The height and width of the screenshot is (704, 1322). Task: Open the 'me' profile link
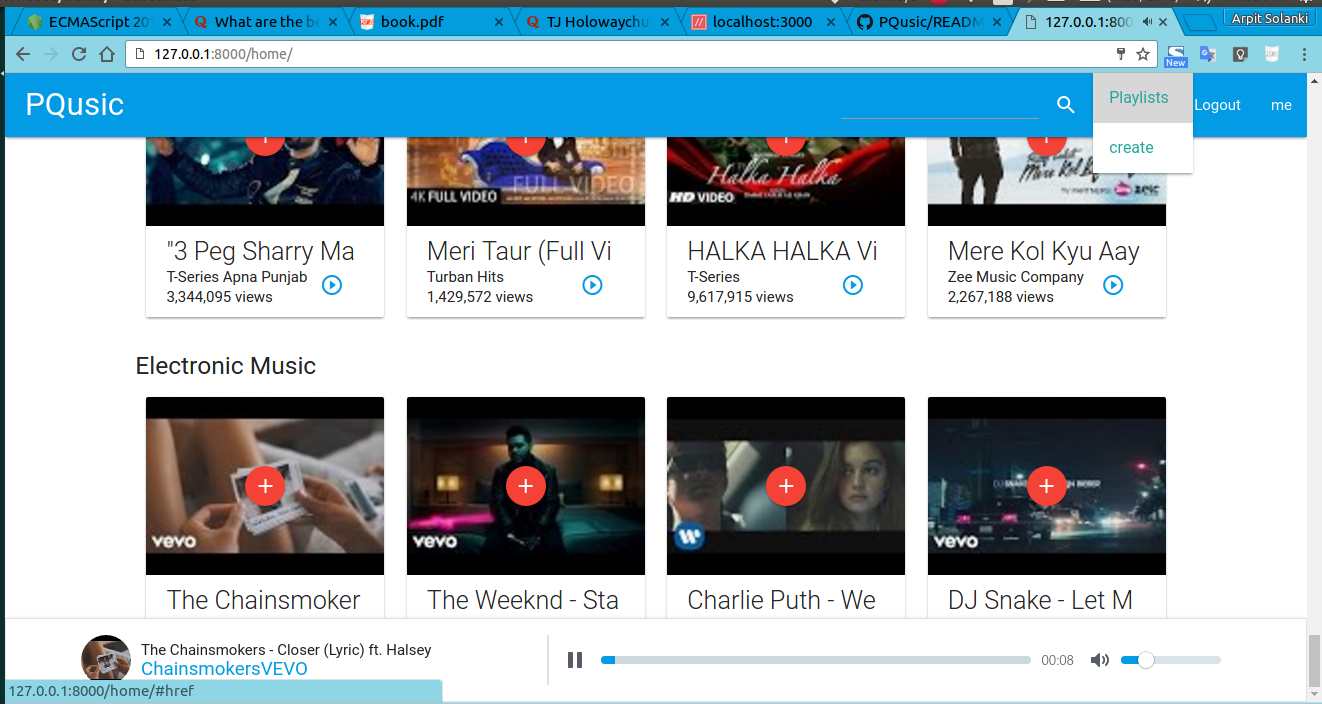1281,105
